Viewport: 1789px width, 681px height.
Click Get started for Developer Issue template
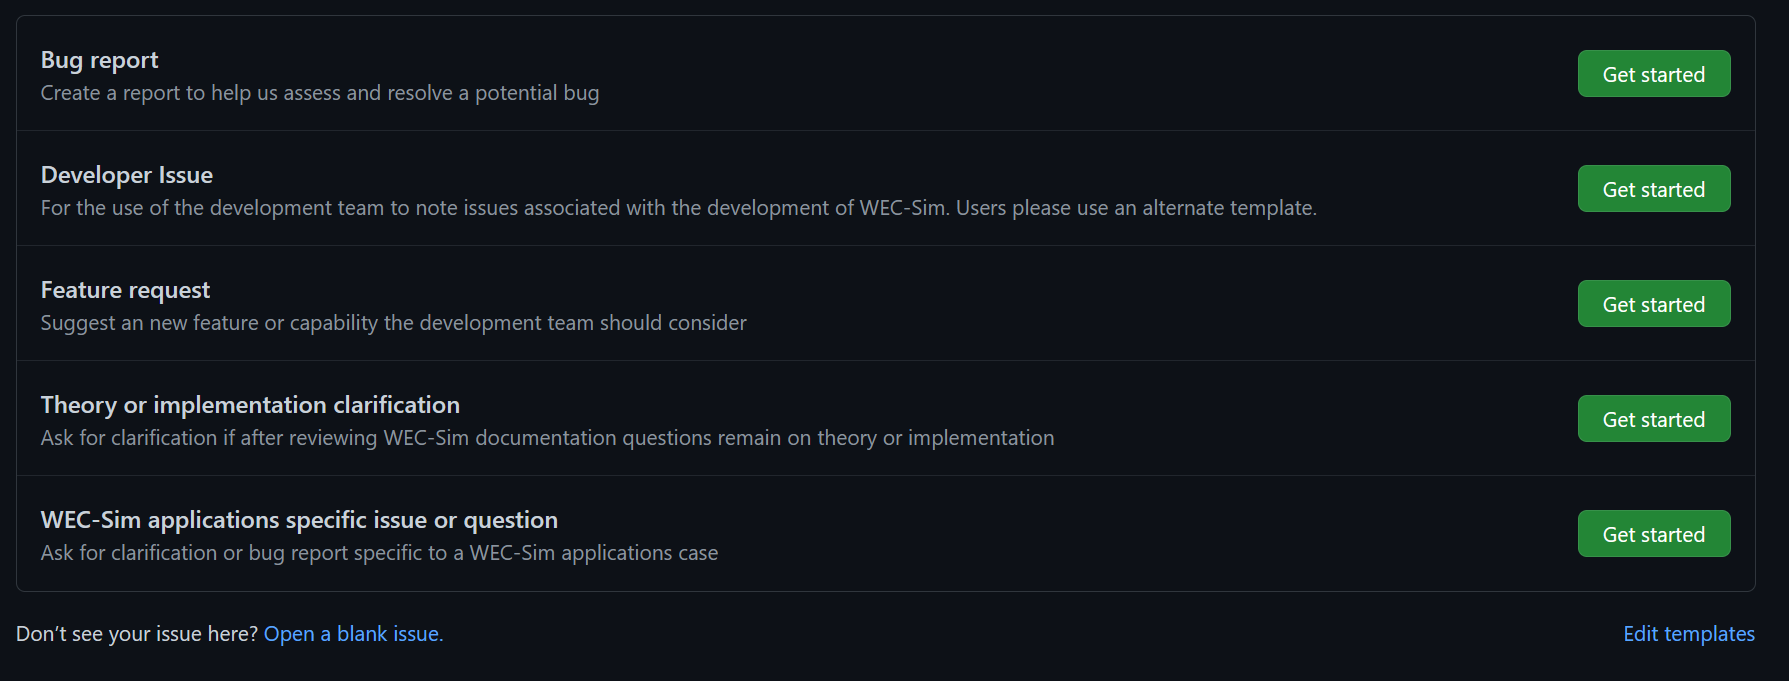click(x=1652, y=188)
